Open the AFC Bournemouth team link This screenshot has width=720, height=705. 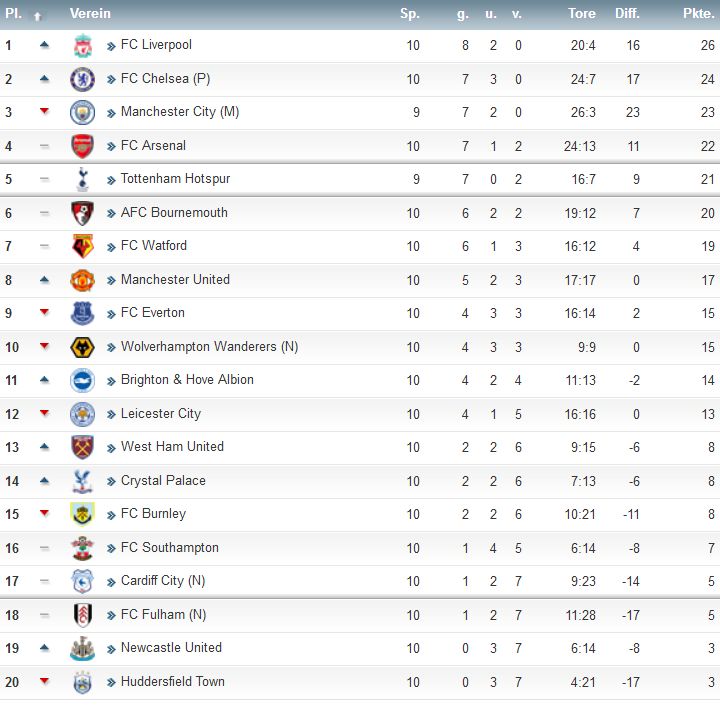pyautogui.click(x=174, y=213)
